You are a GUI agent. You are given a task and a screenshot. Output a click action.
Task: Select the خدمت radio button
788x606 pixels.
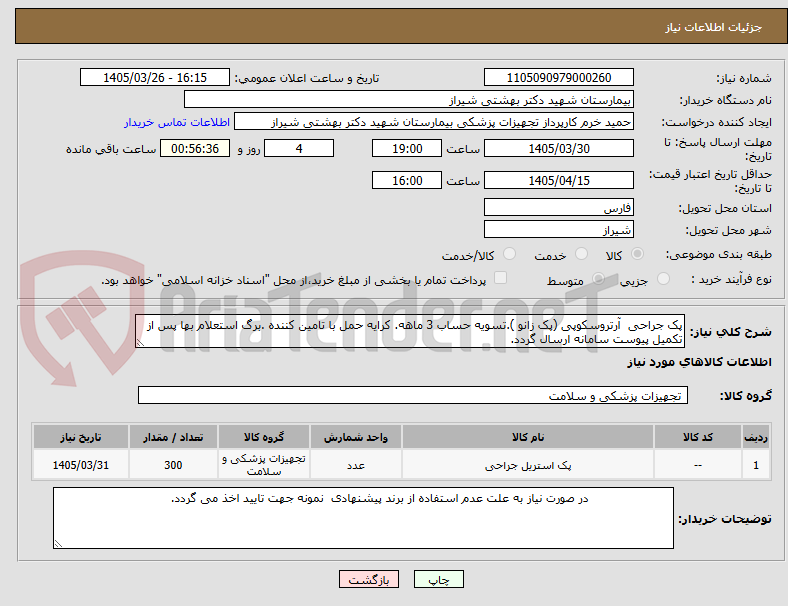pos(581,254)
